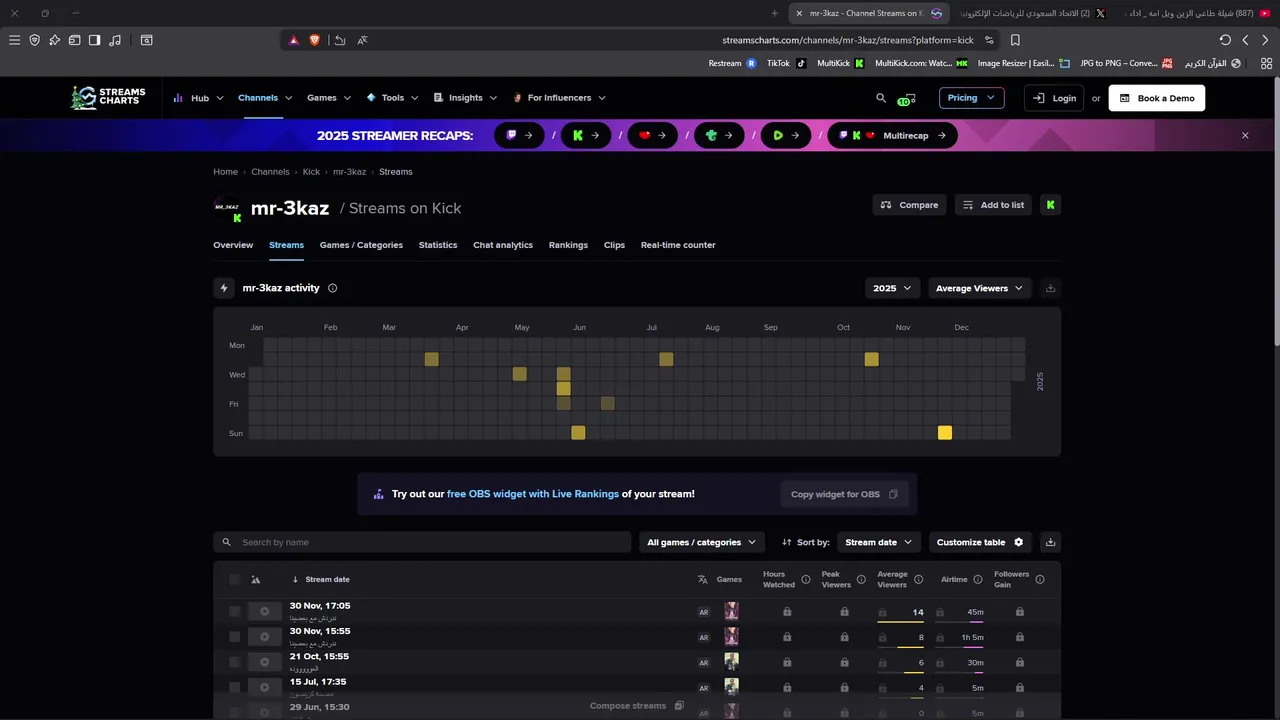
Task: Open the Average Viewers metric dropdown
Action: pos(980,288)
